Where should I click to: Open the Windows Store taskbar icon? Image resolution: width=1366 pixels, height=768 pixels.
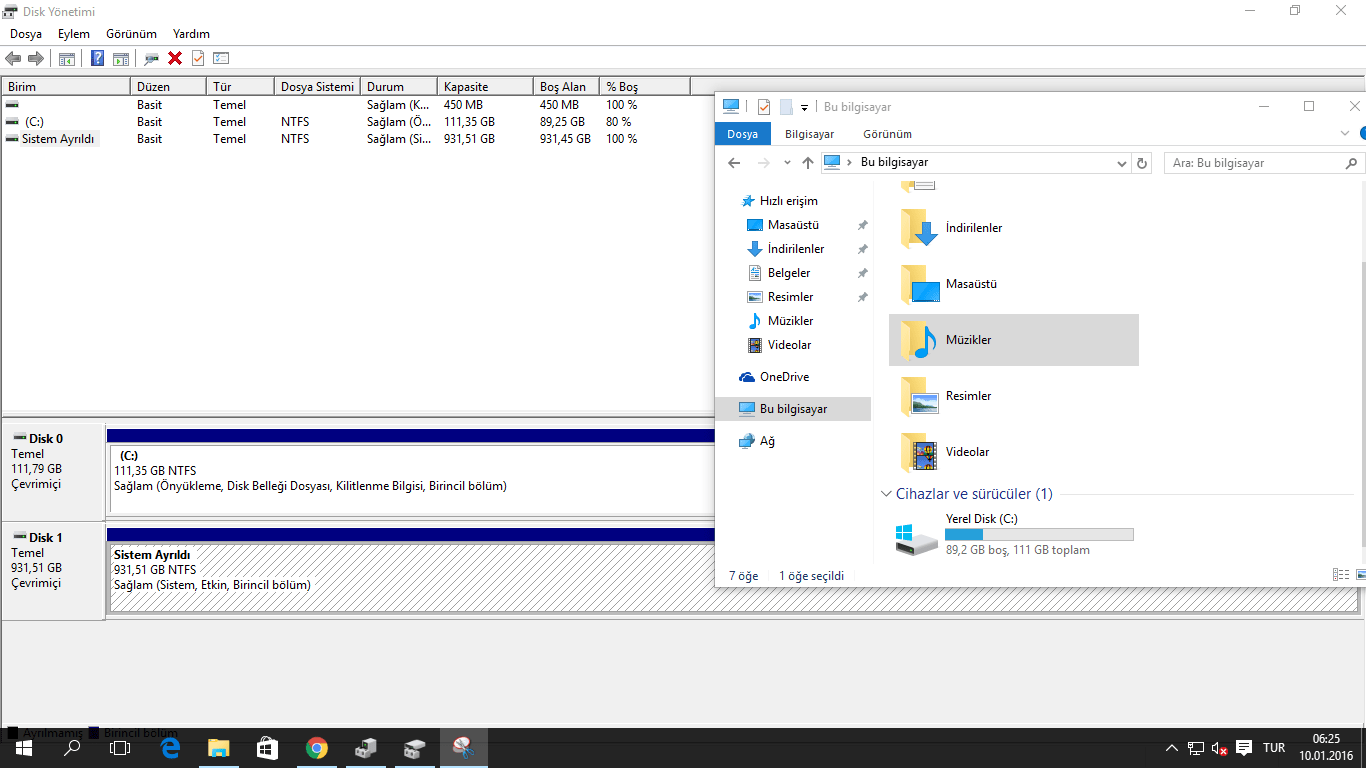(267, 748)
